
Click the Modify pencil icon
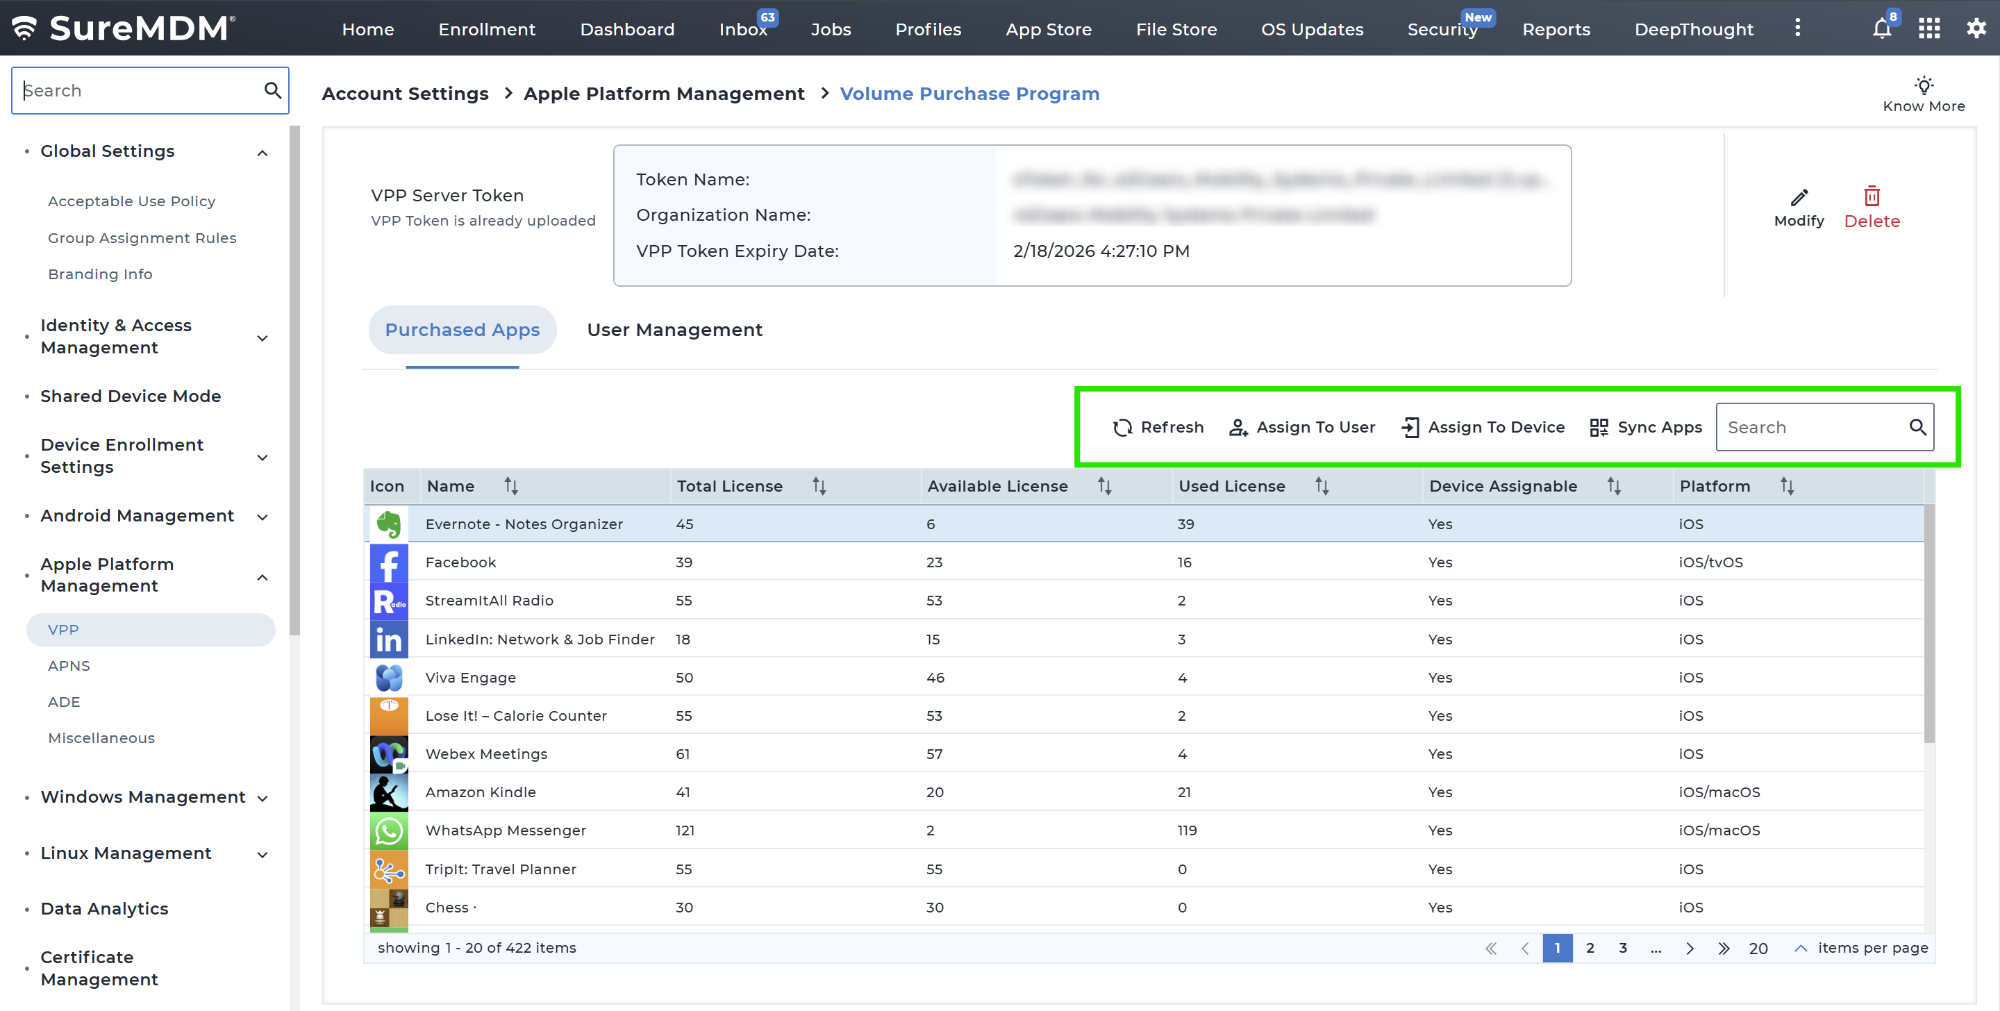pos(1799,197)
